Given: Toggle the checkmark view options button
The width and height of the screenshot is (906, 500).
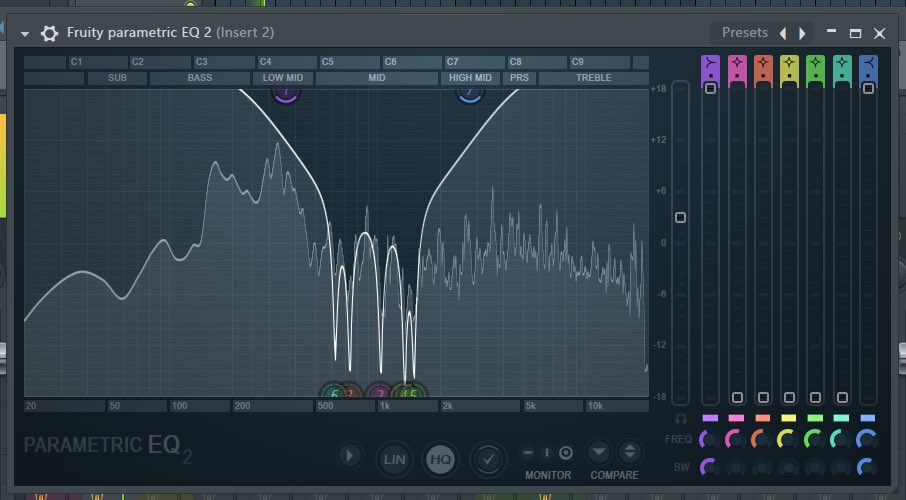Looking at the screenshot, I should (x=488, y=460).
